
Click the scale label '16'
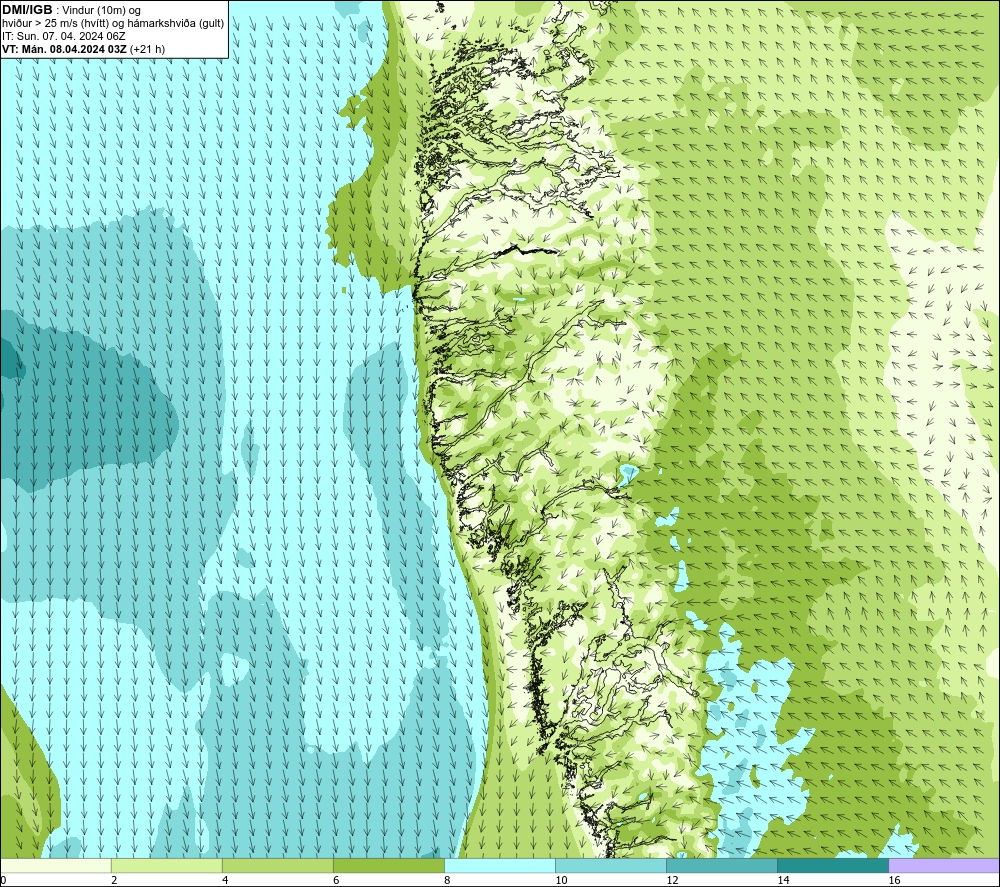pos(894,880)
